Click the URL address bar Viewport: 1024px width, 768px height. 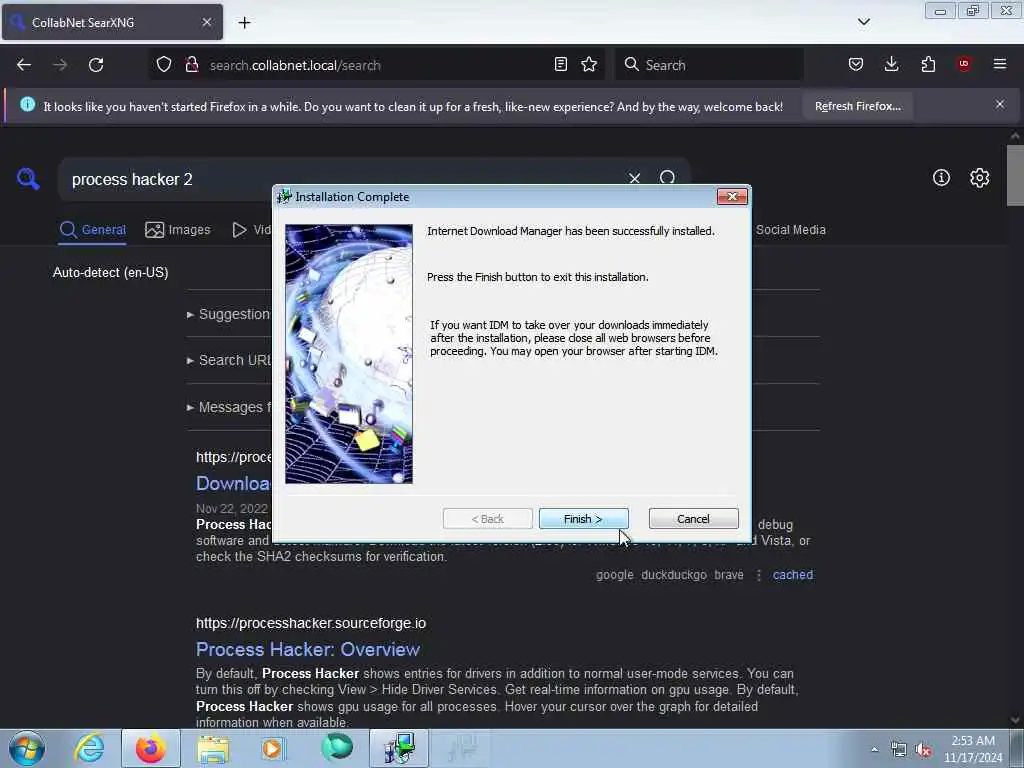(x=379, y=65)
